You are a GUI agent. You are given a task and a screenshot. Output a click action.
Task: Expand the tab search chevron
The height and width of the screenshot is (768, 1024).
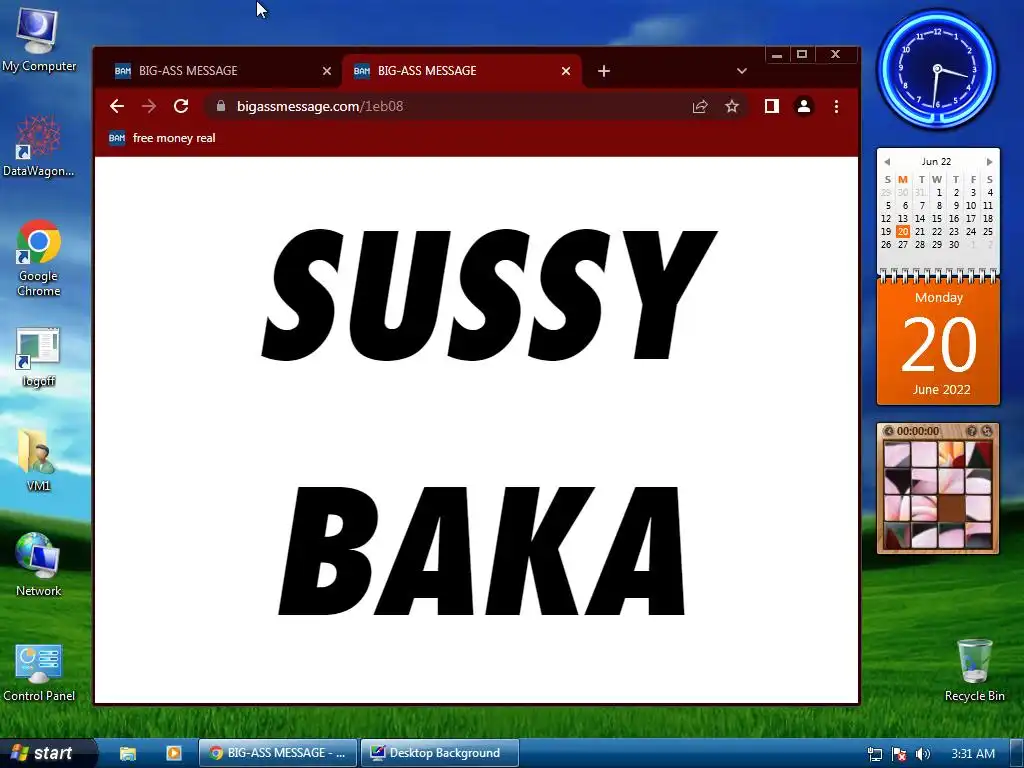click(742, 71)
